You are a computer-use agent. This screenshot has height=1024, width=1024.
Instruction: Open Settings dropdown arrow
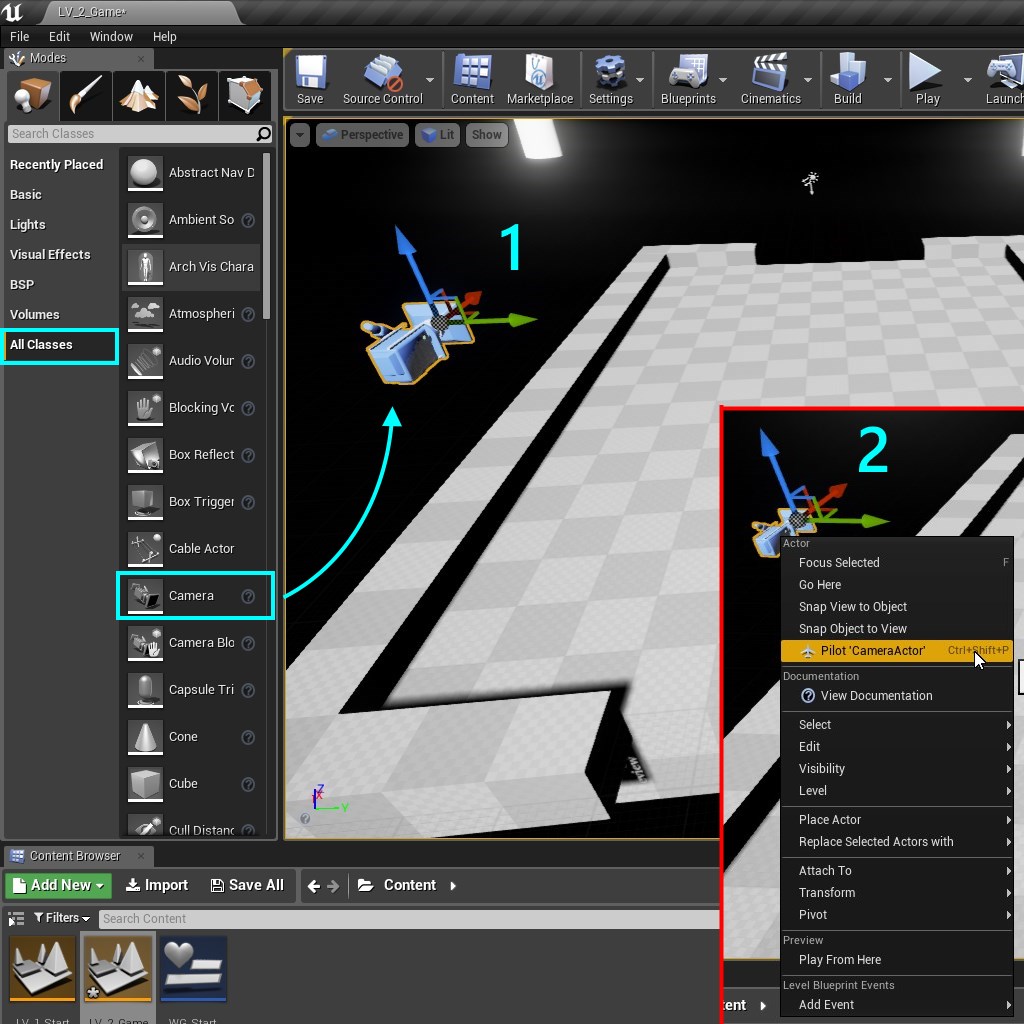tap(640, 80)
